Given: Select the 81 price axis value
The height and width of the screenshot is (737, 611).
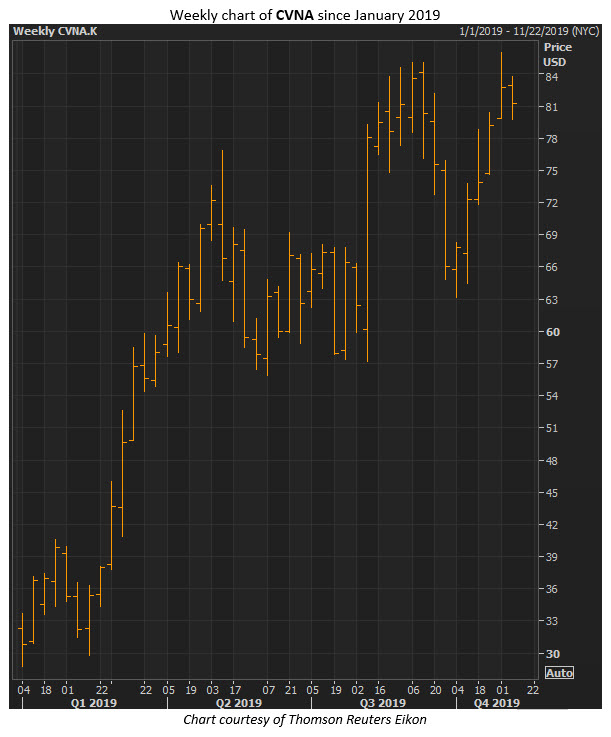Looking at the screenshot, I should point(551,107).
